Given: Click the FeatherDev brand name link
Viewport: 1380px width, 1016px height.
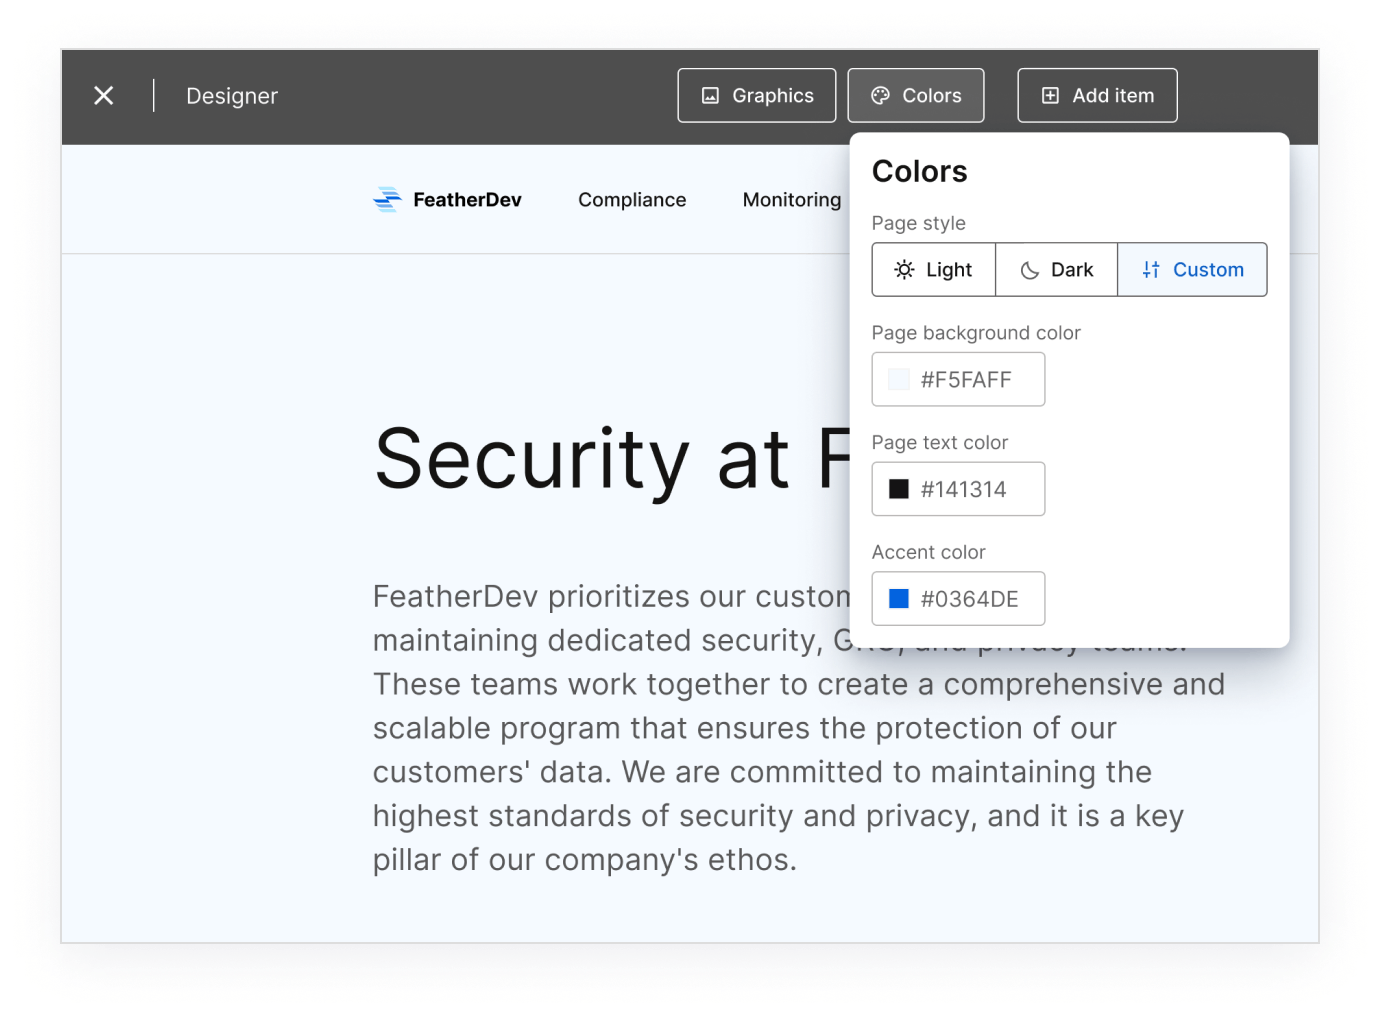Looking at the screenshot, I should 467,200.
